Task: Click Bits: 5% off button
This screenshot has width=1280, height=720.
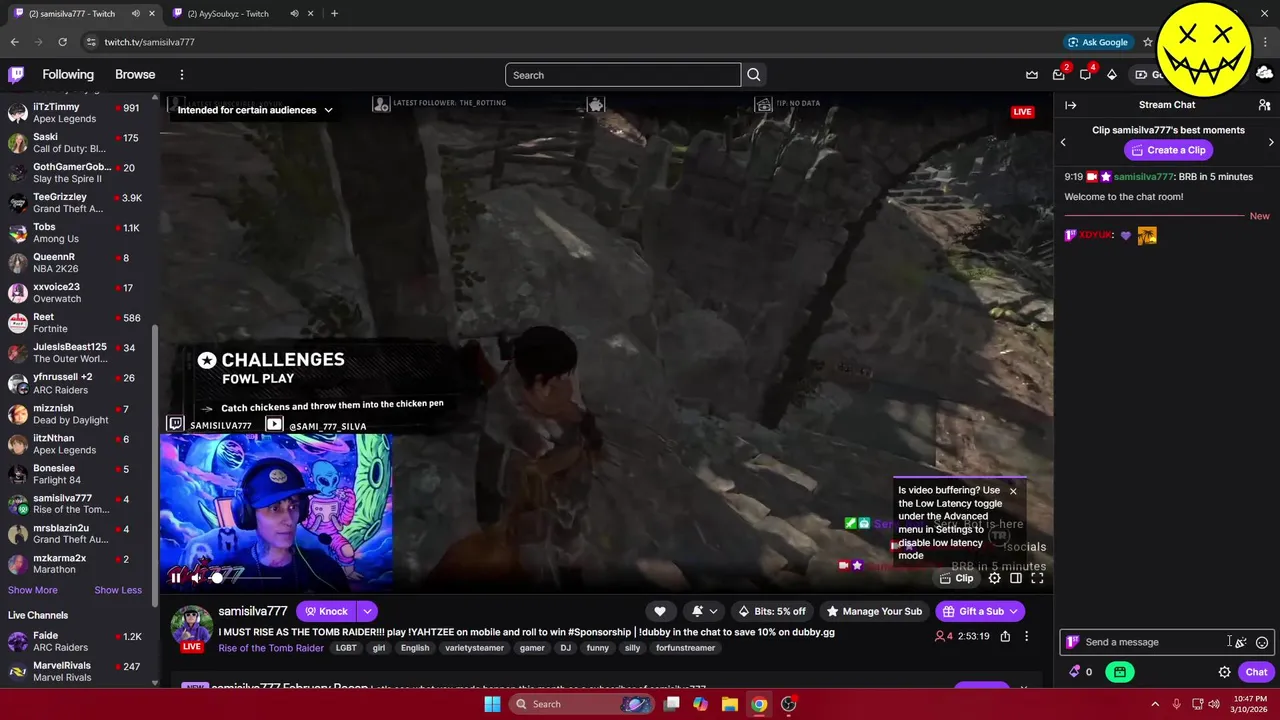Action: pos(771,611)
